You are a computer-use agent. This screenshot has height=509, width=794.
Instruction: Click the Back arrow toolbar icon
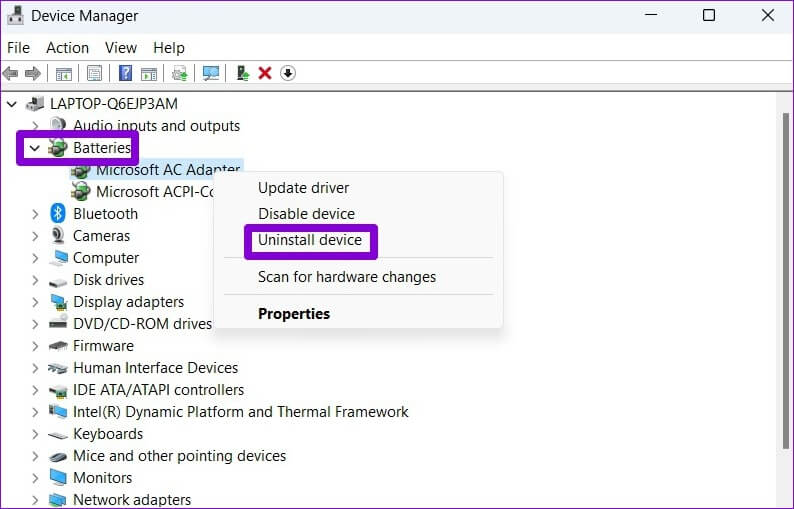11,74
